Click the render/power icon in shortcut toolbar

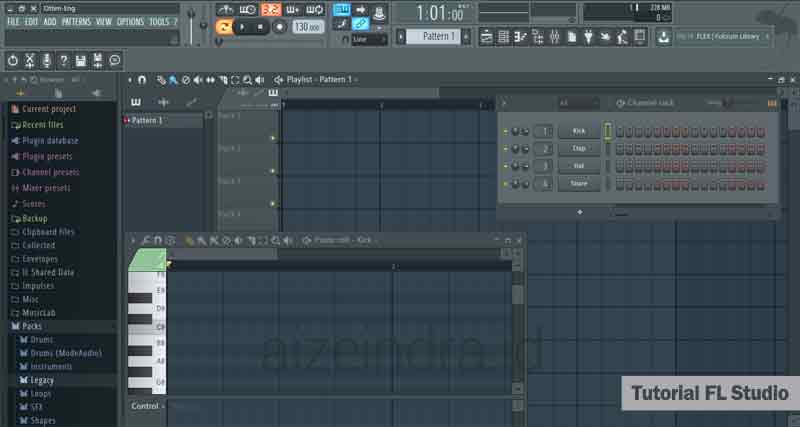coord(13,61)
